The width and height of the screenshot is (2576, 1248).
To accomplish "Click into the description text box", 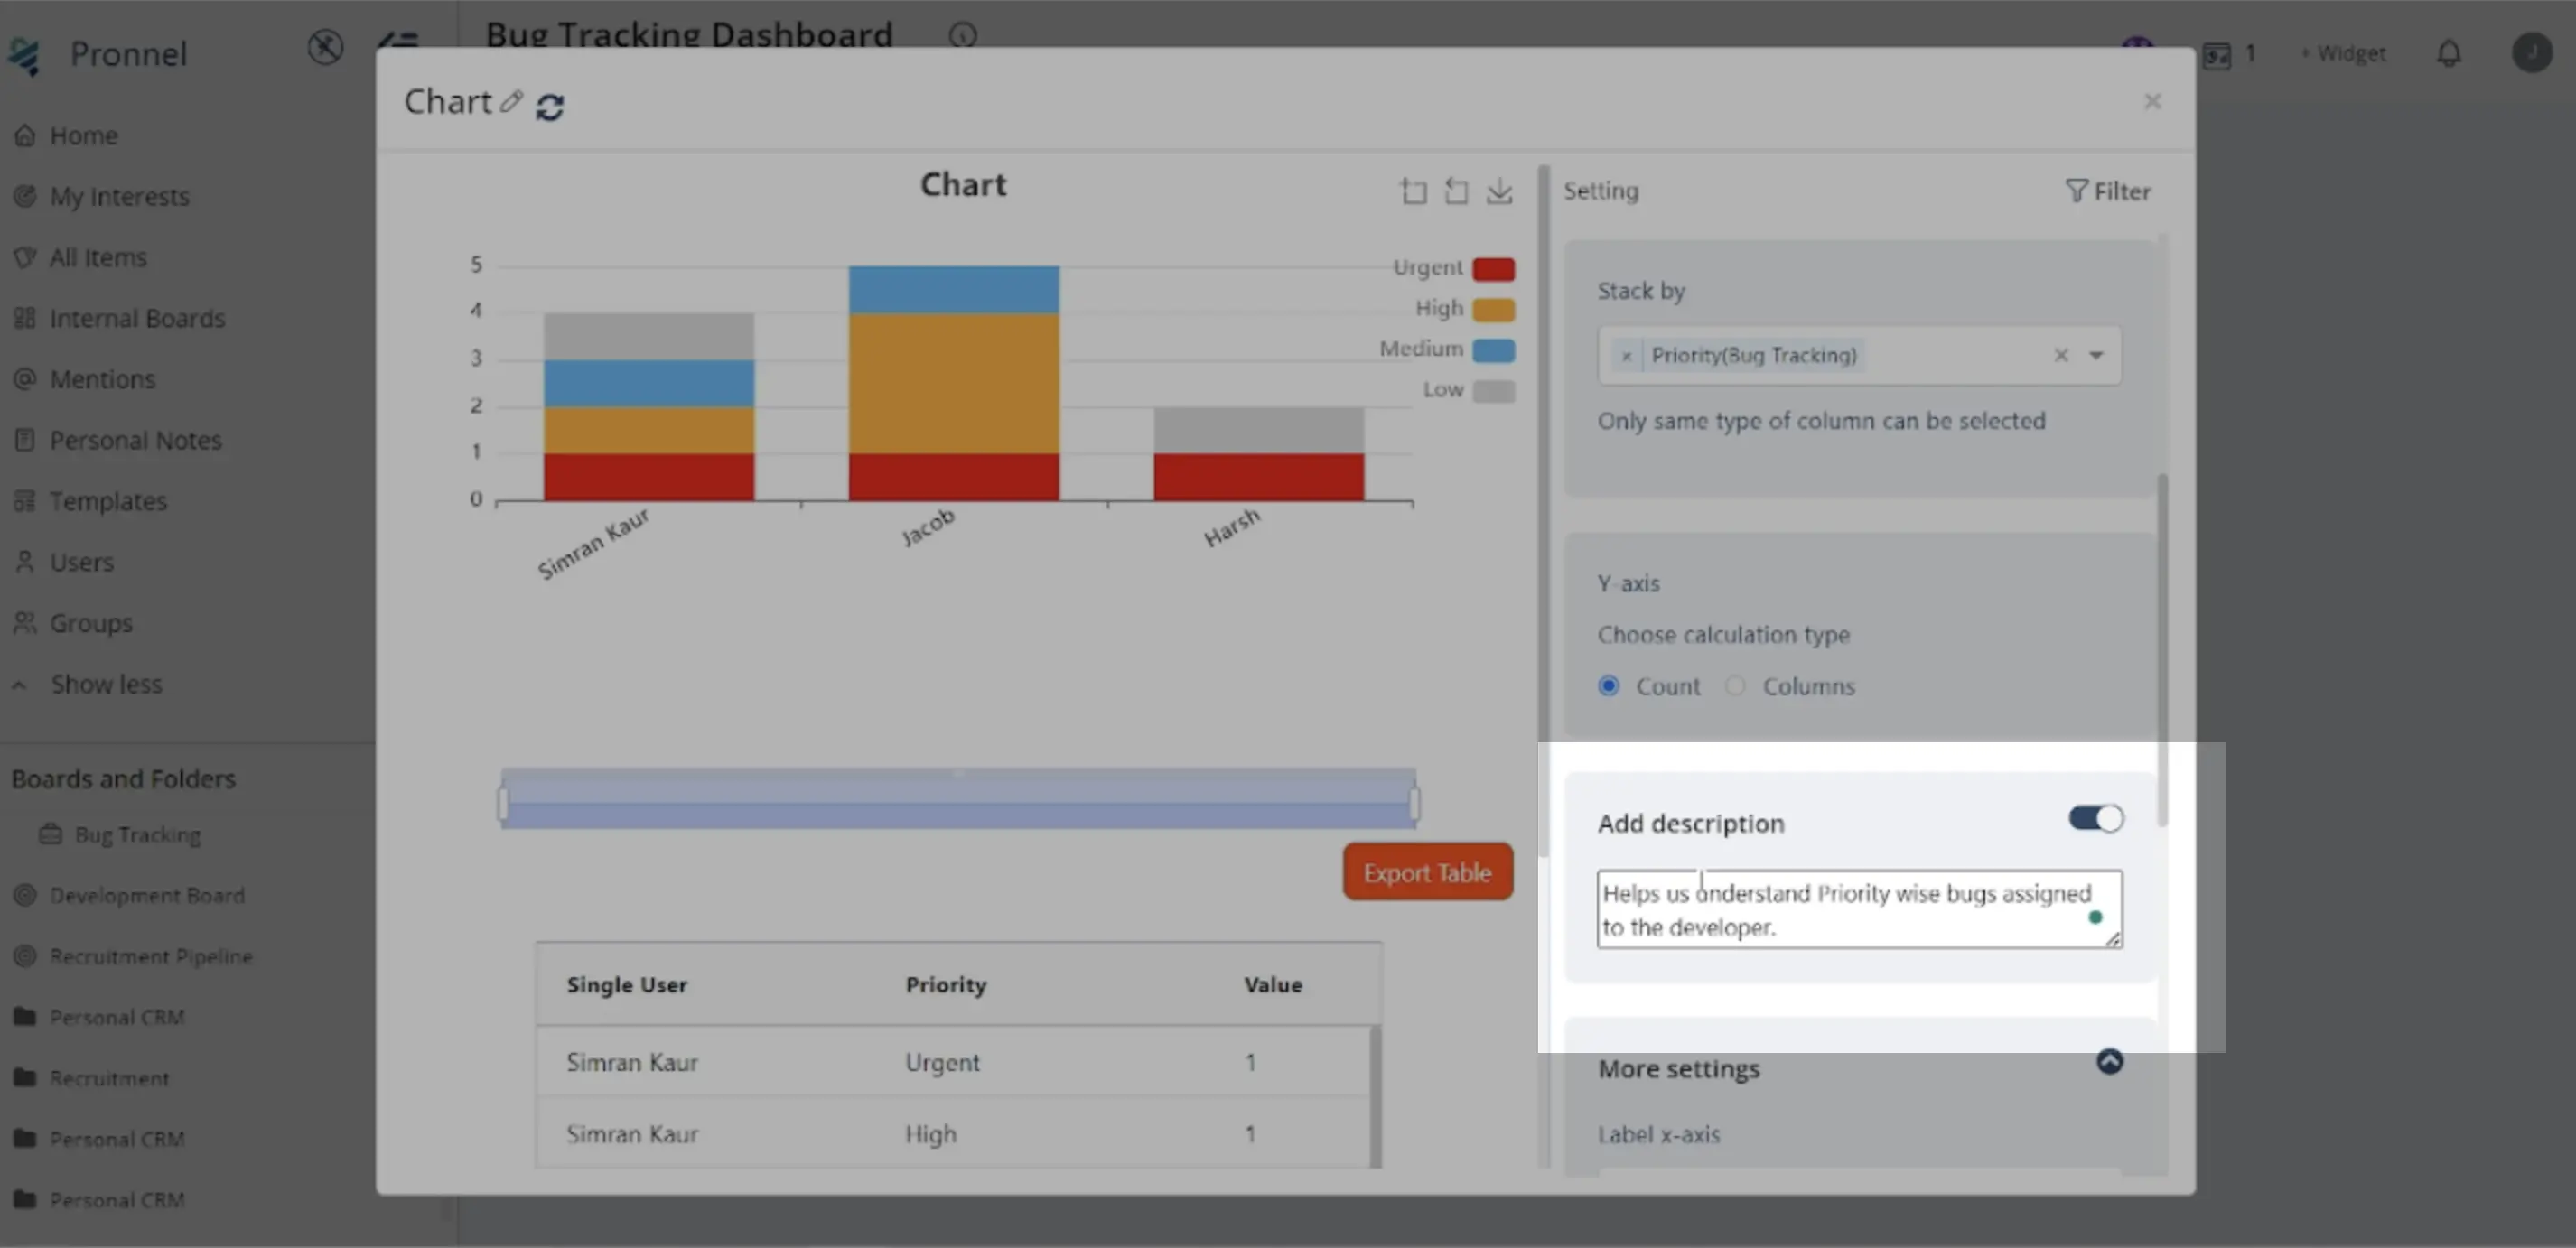I will (1859, 909).
